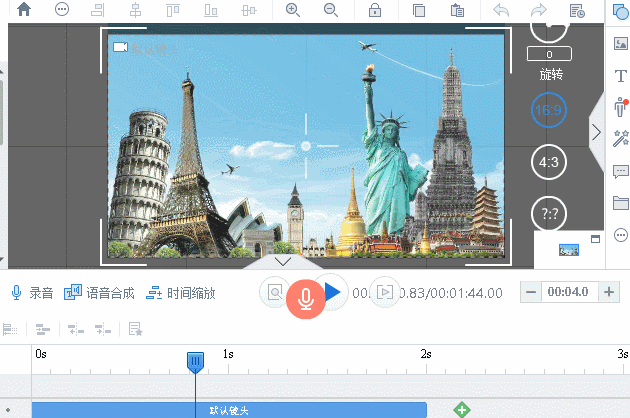Click the blue timeline playhead marker
Screen dimensions: 630x418
coord(196,361)
